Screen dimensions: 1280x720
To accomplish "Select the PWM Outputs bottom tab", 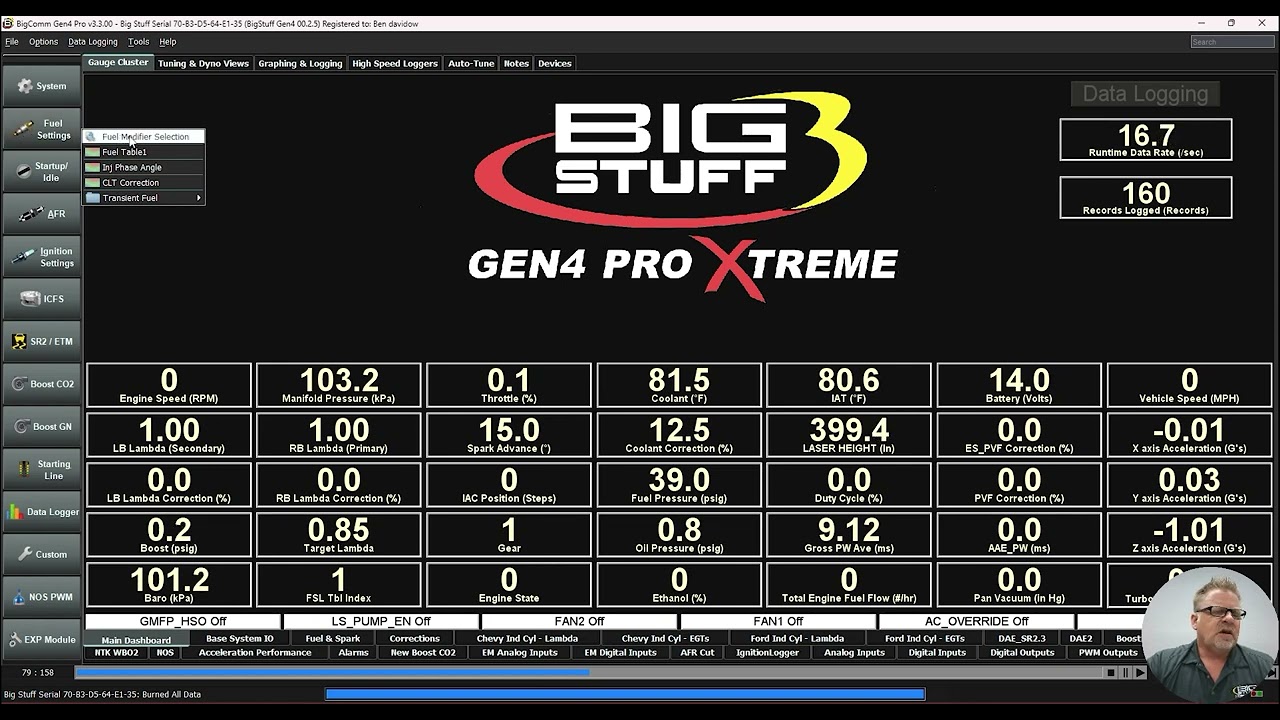I will coord(1108,653).
